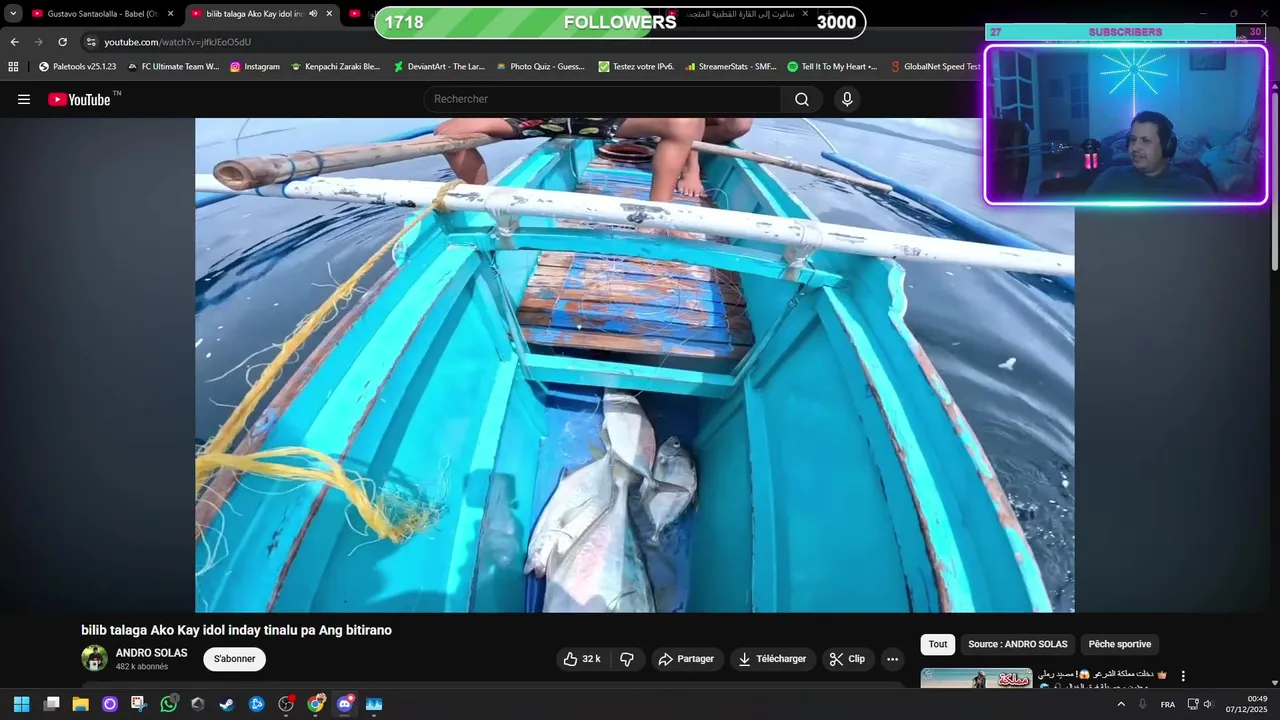This screenshot has width=1280, height=720.
Task: Click the FRA language indicator
Action: coord(1168,704)
